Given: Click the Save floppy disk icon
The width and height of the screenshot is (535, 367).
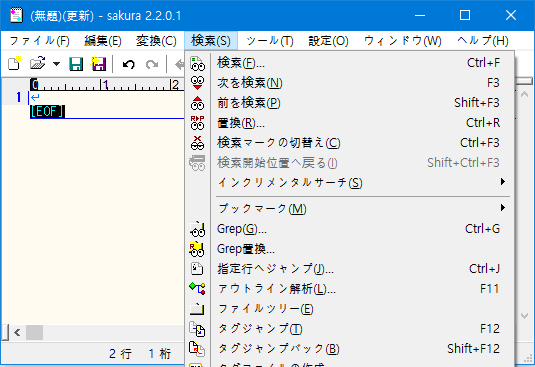Looking at the screenshot, I should pos(76,64).
